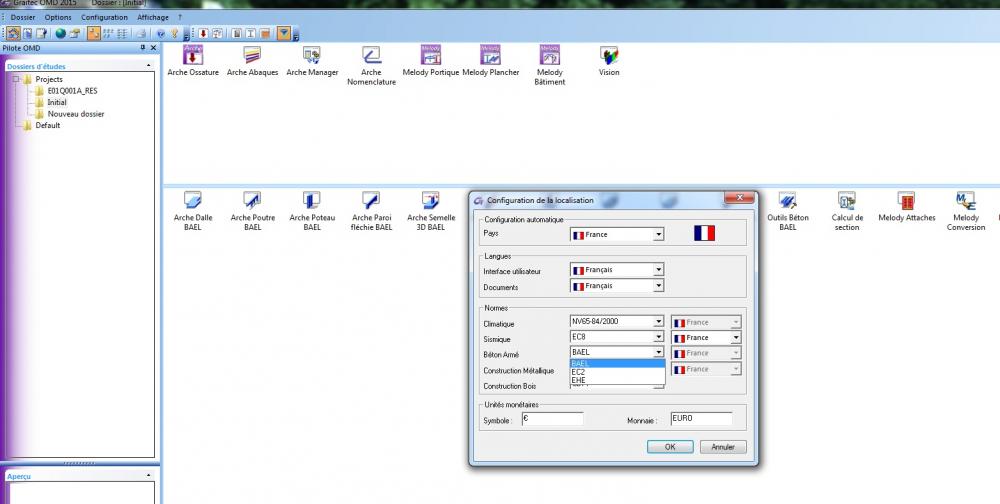Close the Pilote OMD panel
The width and height of the screenshot is (1000, 504).
pyautogui.click(x=153, y=48)
